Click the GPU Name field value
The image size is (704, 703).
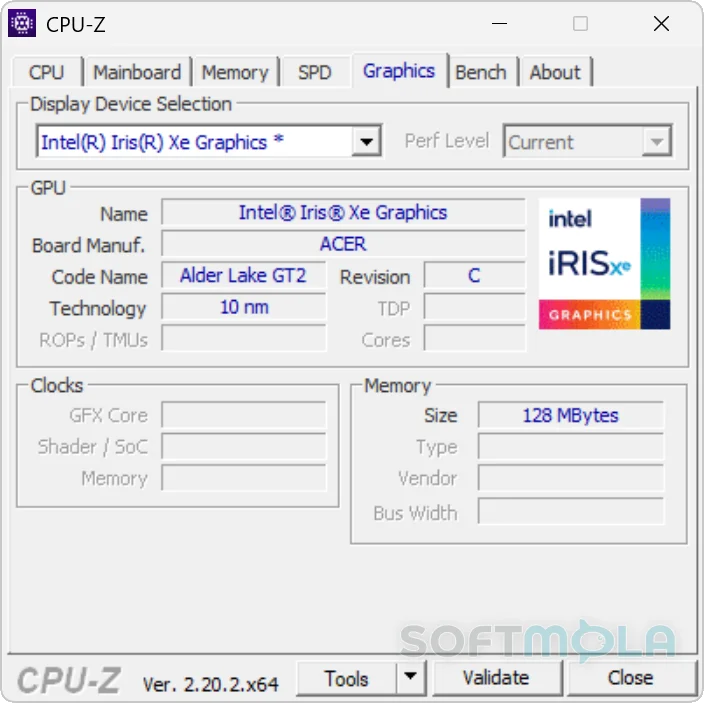point(343,212)
